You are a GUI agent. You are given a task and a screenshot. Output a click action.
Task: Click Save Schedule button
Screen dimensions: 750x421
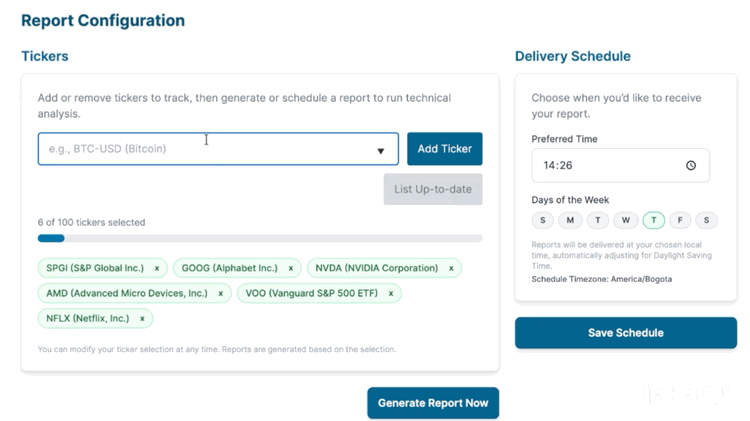coord(625,333)
